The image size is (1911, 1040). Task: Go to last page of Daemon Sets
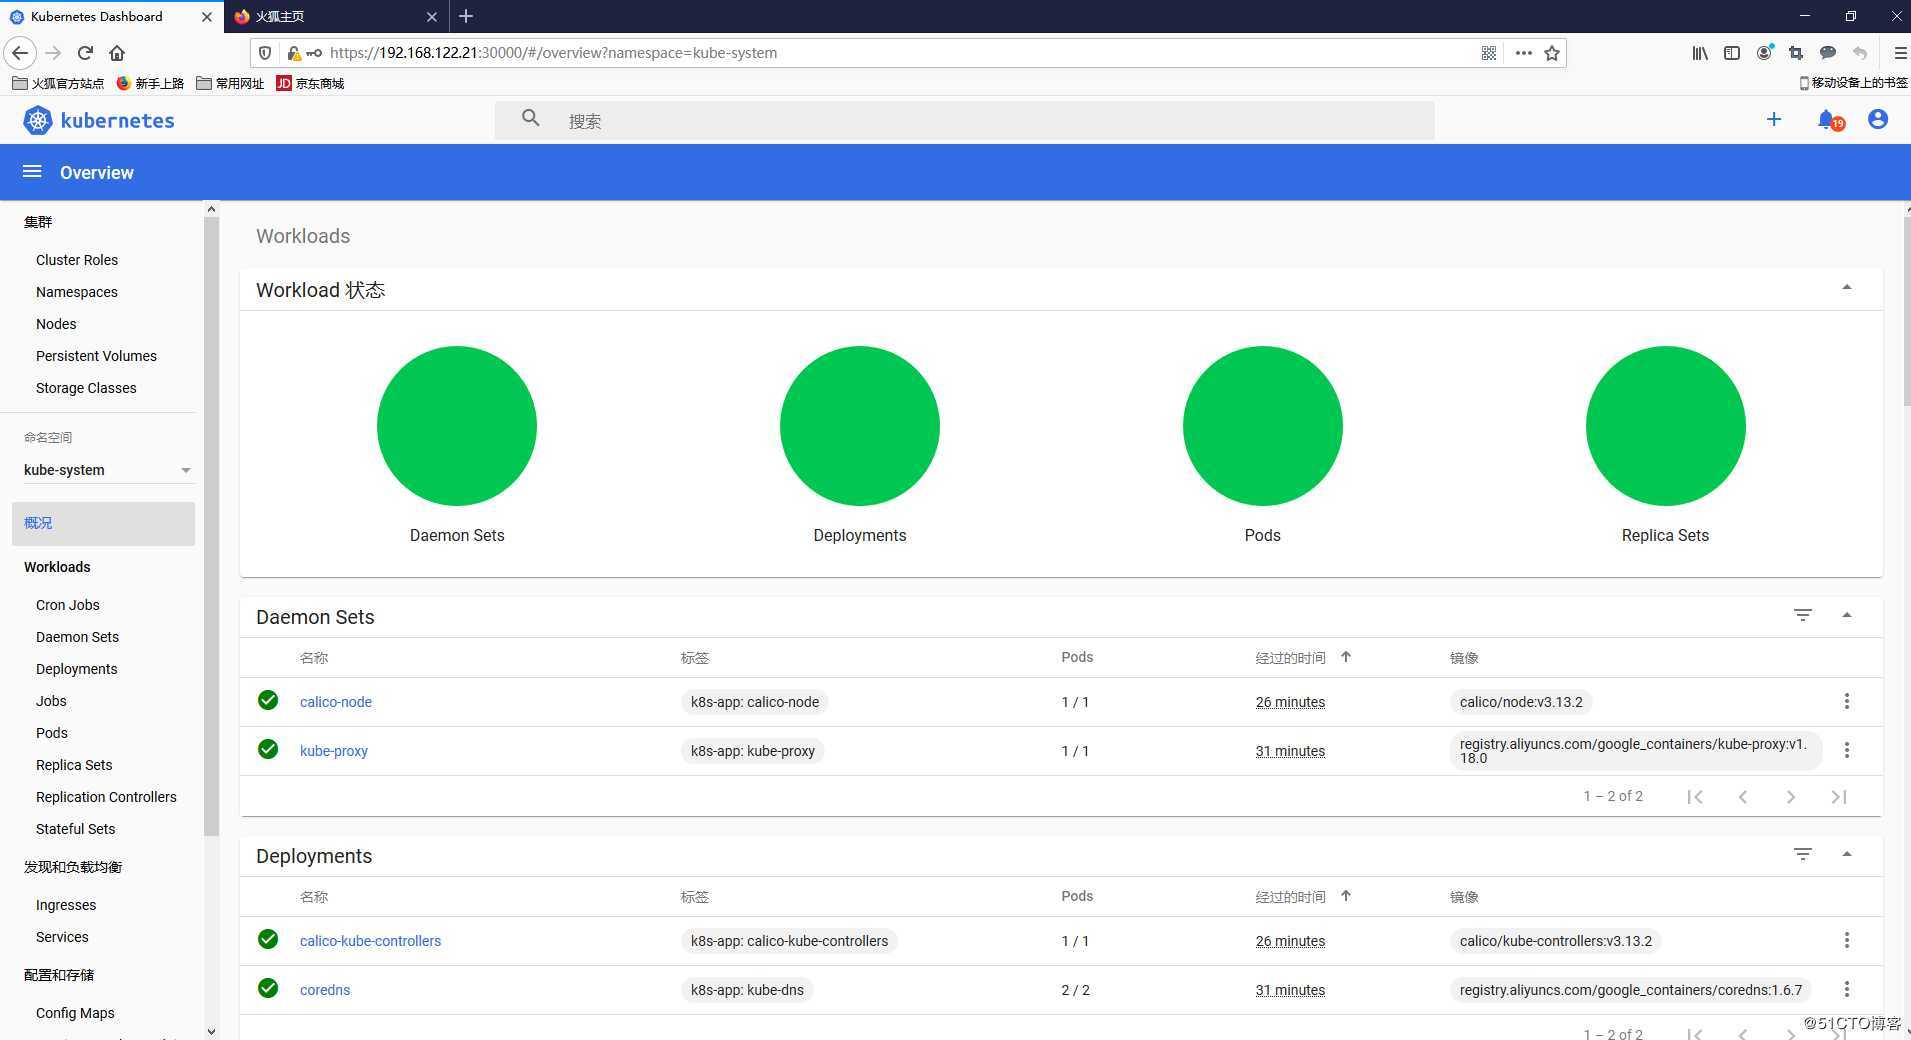1839,797
